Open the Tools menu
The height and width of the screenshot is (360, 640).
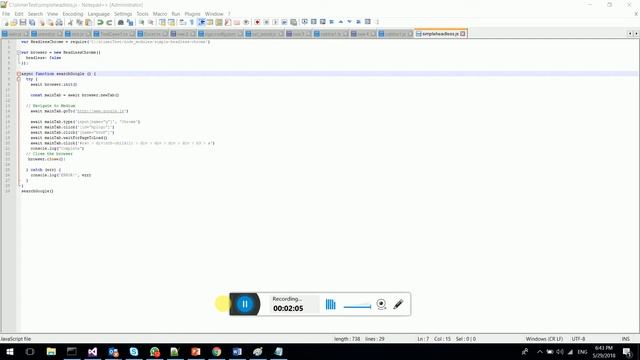[142, 14]
